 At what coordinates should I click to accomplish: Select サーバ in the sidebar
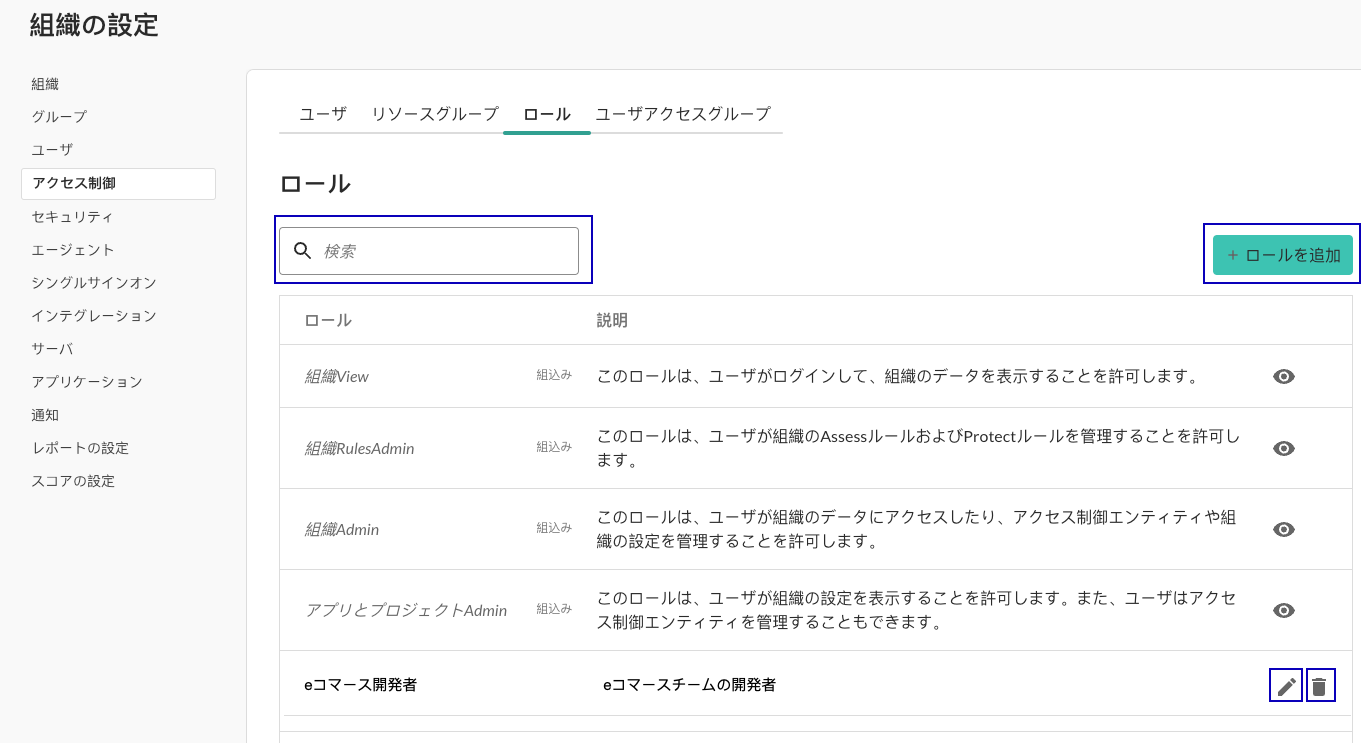coord(52,349)
